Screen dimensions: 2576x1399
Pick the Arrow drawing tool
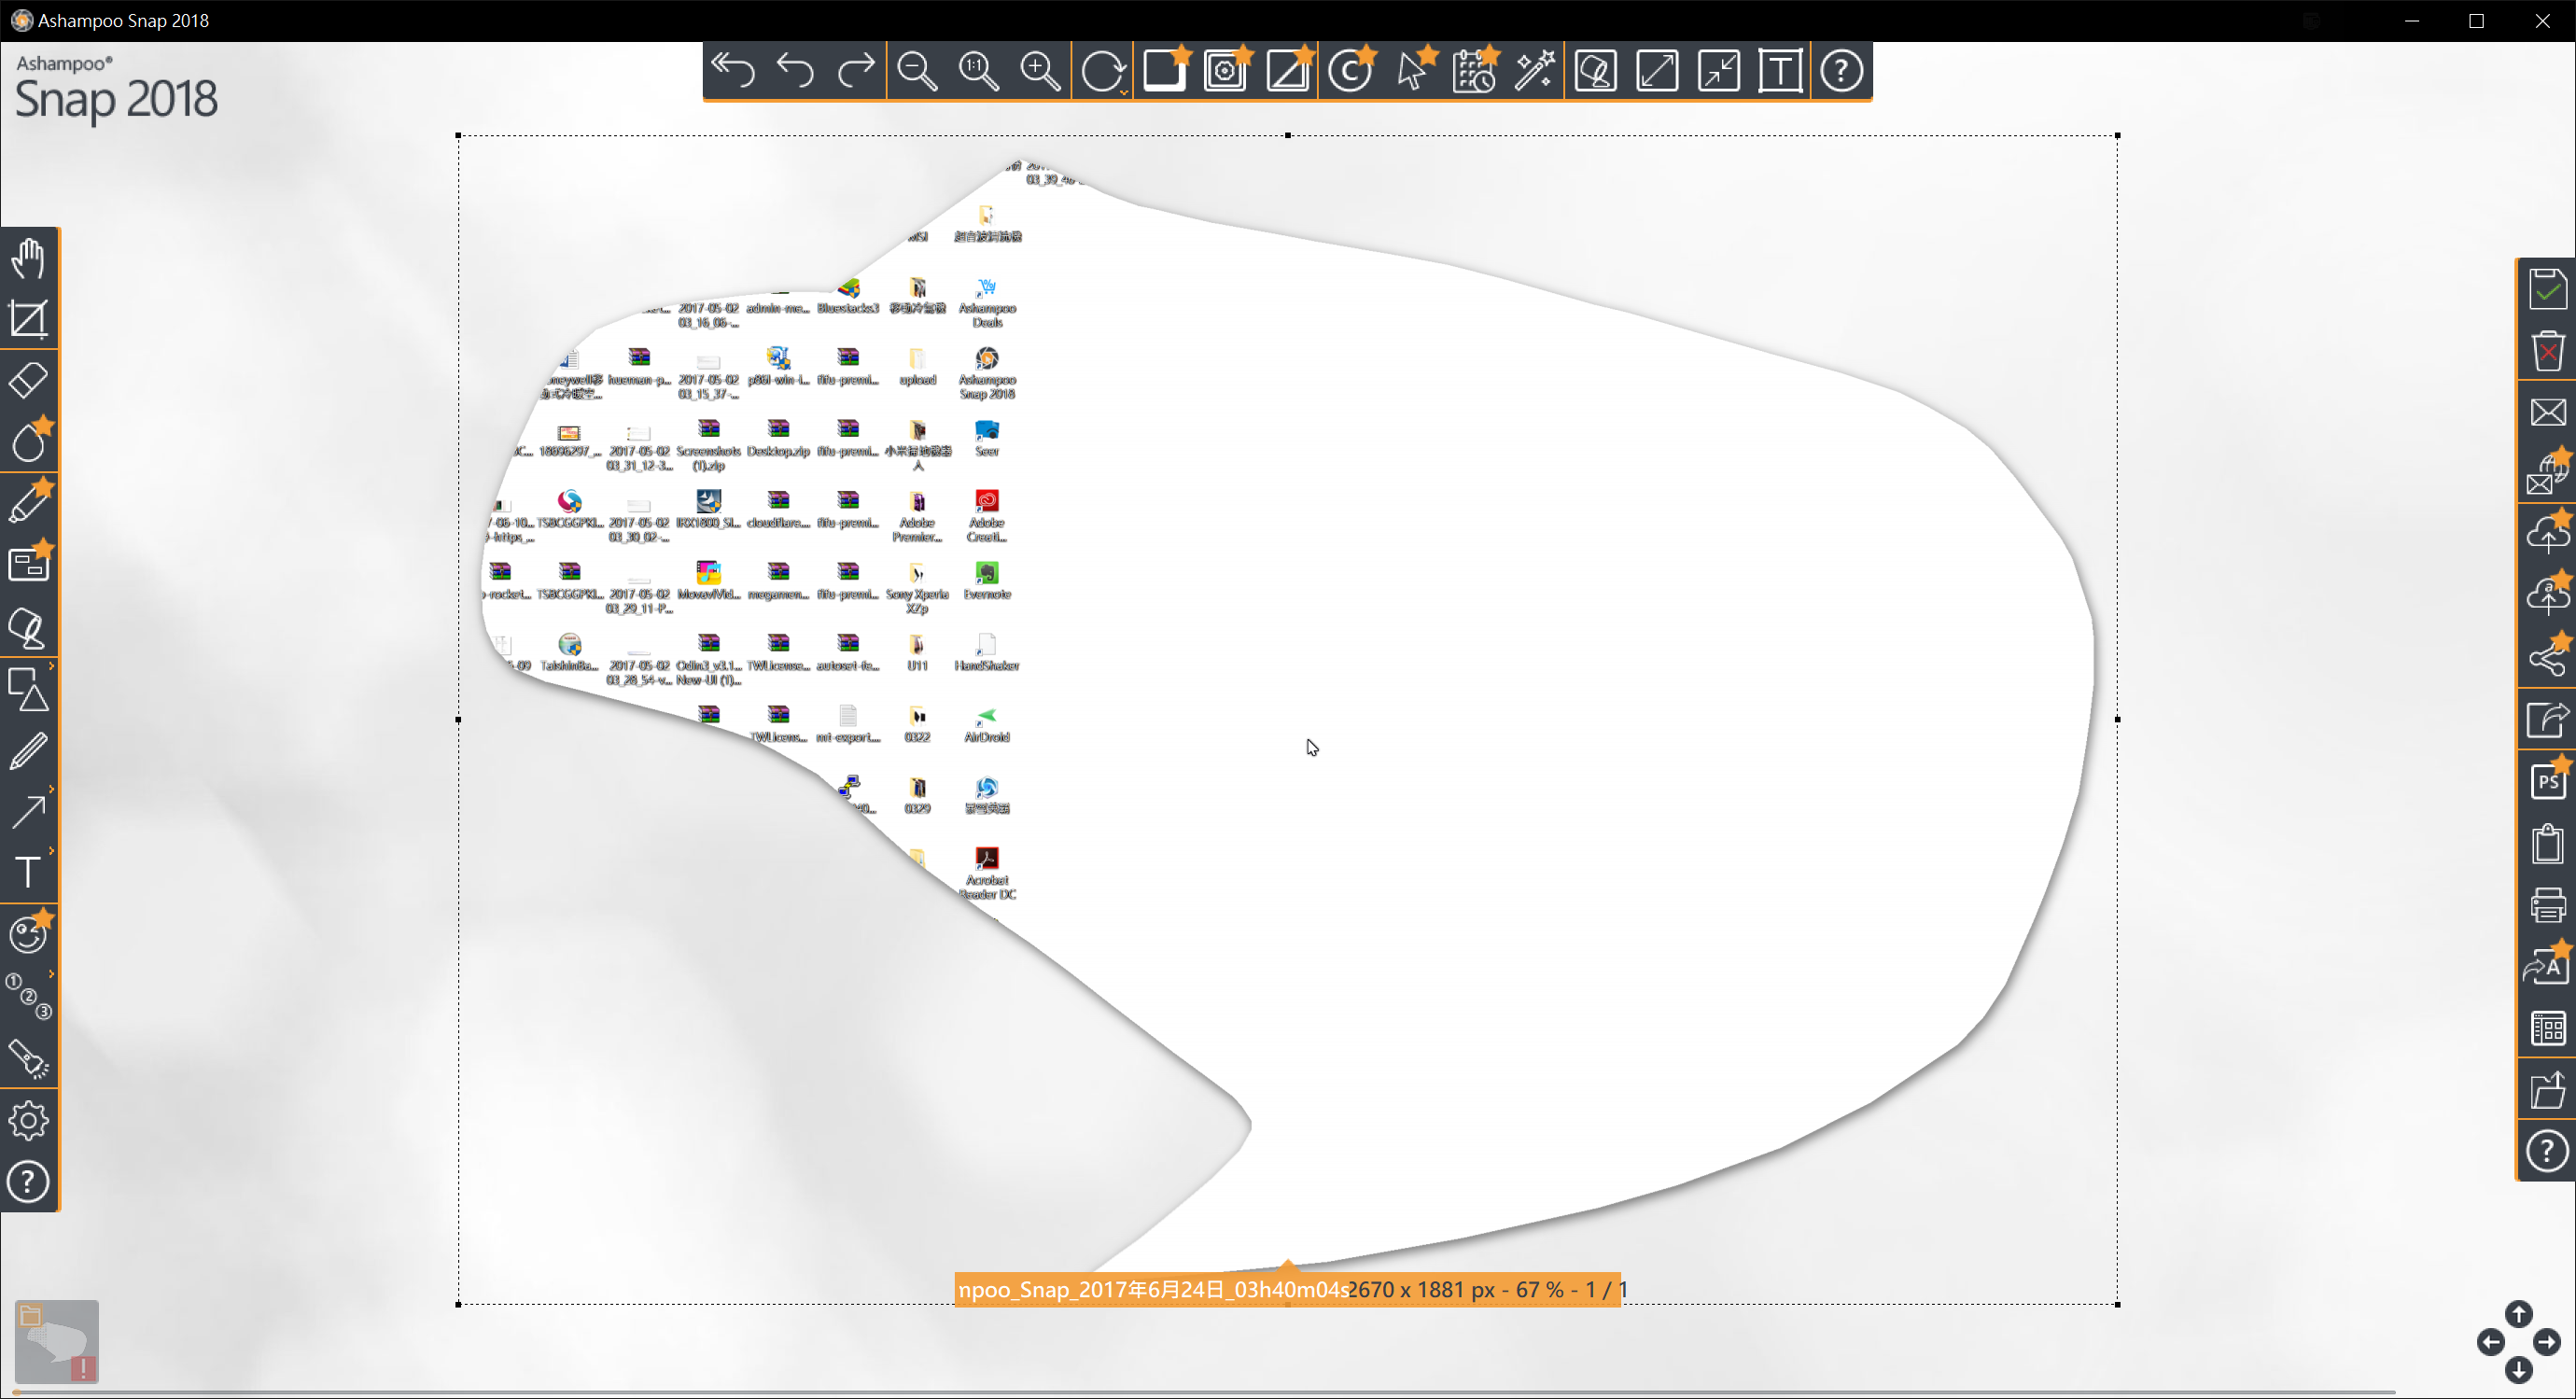pyautogui.click(x=28, y=811)
